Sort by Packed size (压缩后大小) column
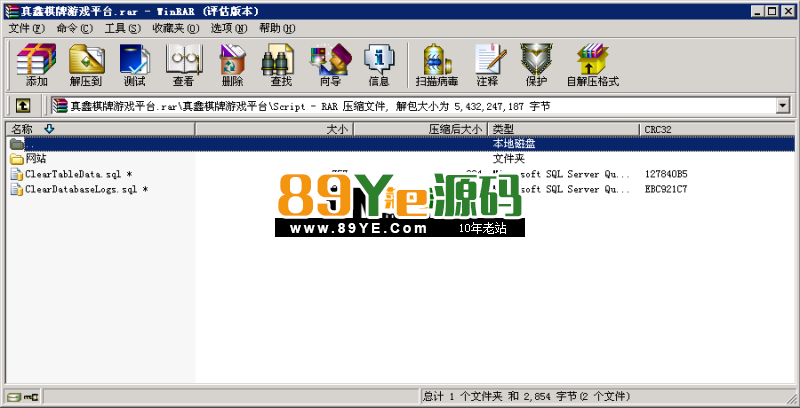800x408 pixels. click(x=421, y=130)
